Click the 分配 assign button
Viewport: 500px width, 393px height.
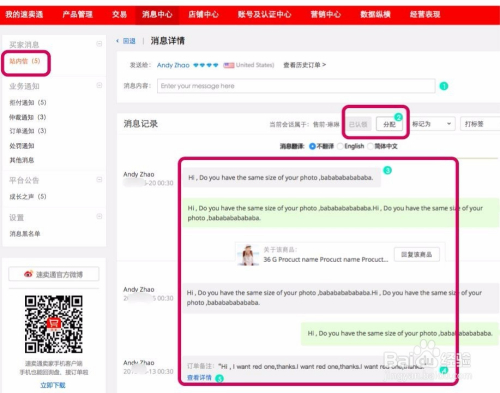coord(389,124)
